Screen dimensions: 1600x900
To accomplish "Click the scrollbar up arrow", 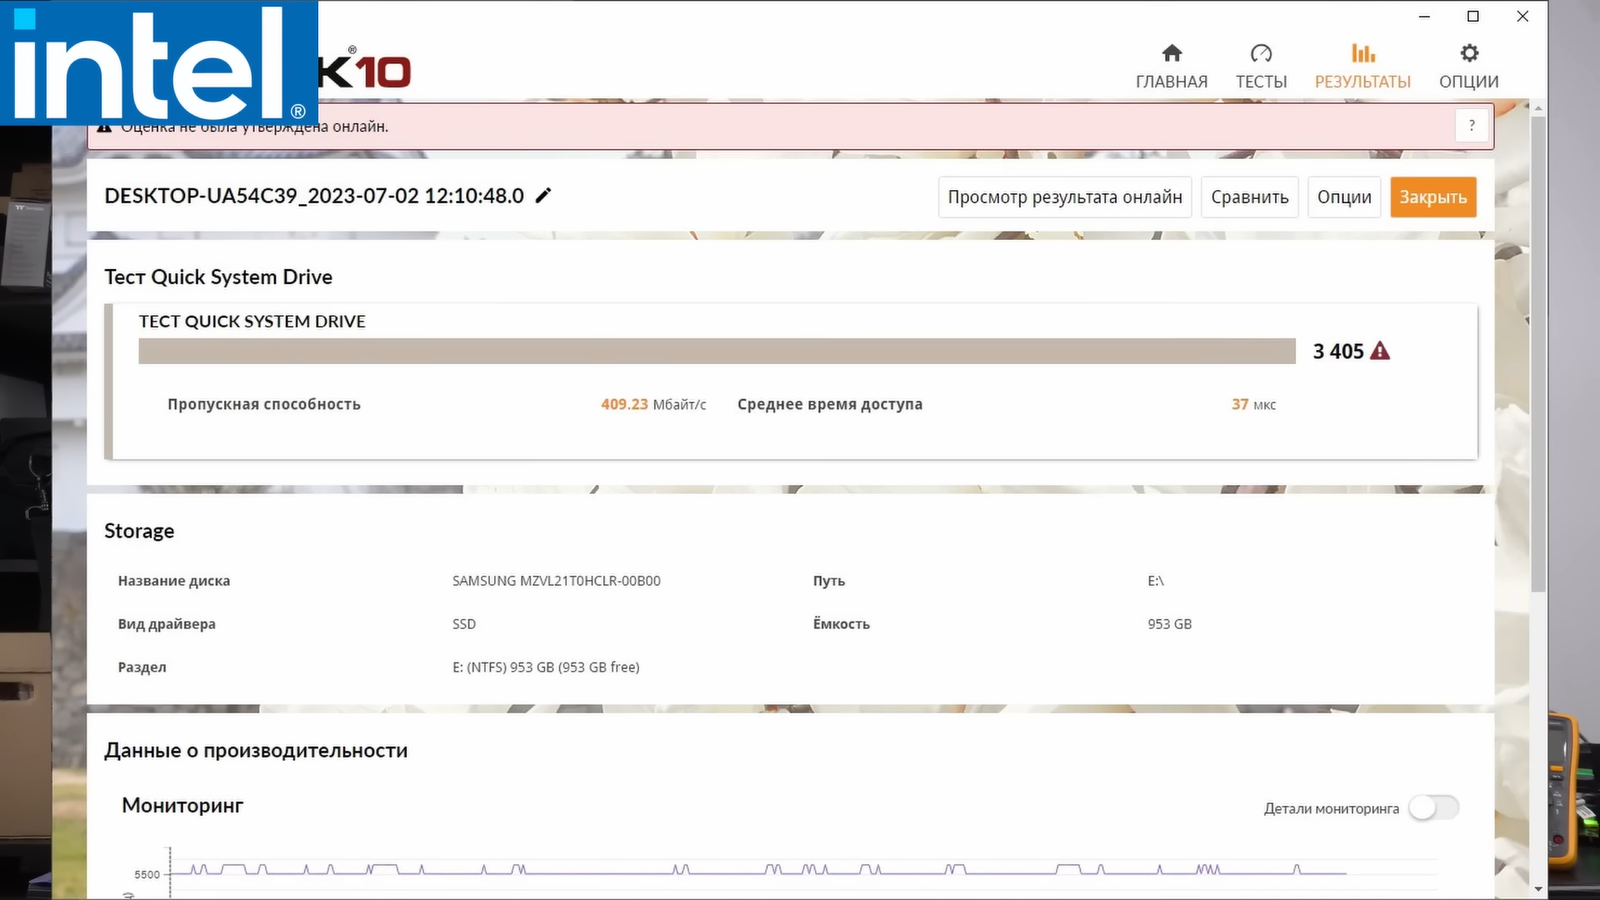I will tap(1538, 108).
